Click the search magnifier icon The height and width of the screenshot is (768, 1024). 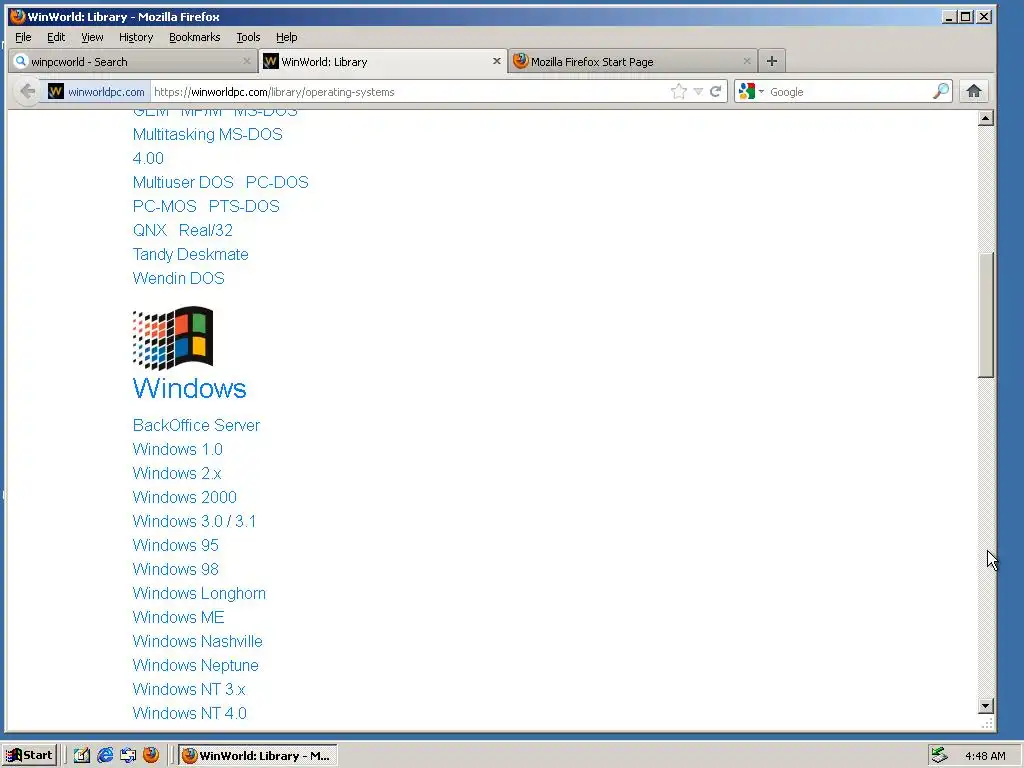941,91
